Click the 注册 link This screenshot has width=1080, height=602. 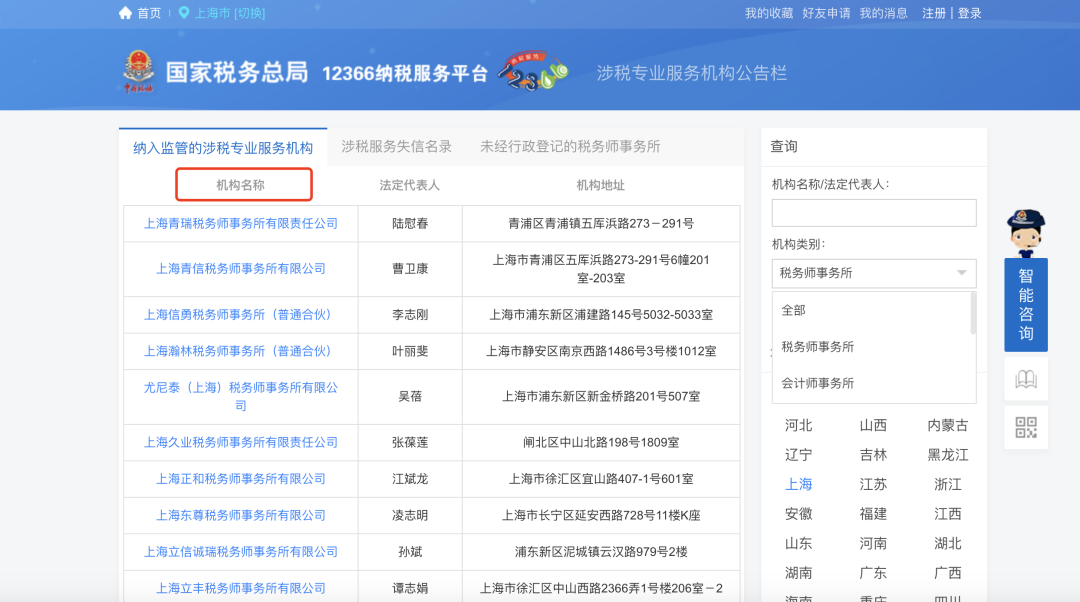933,13
